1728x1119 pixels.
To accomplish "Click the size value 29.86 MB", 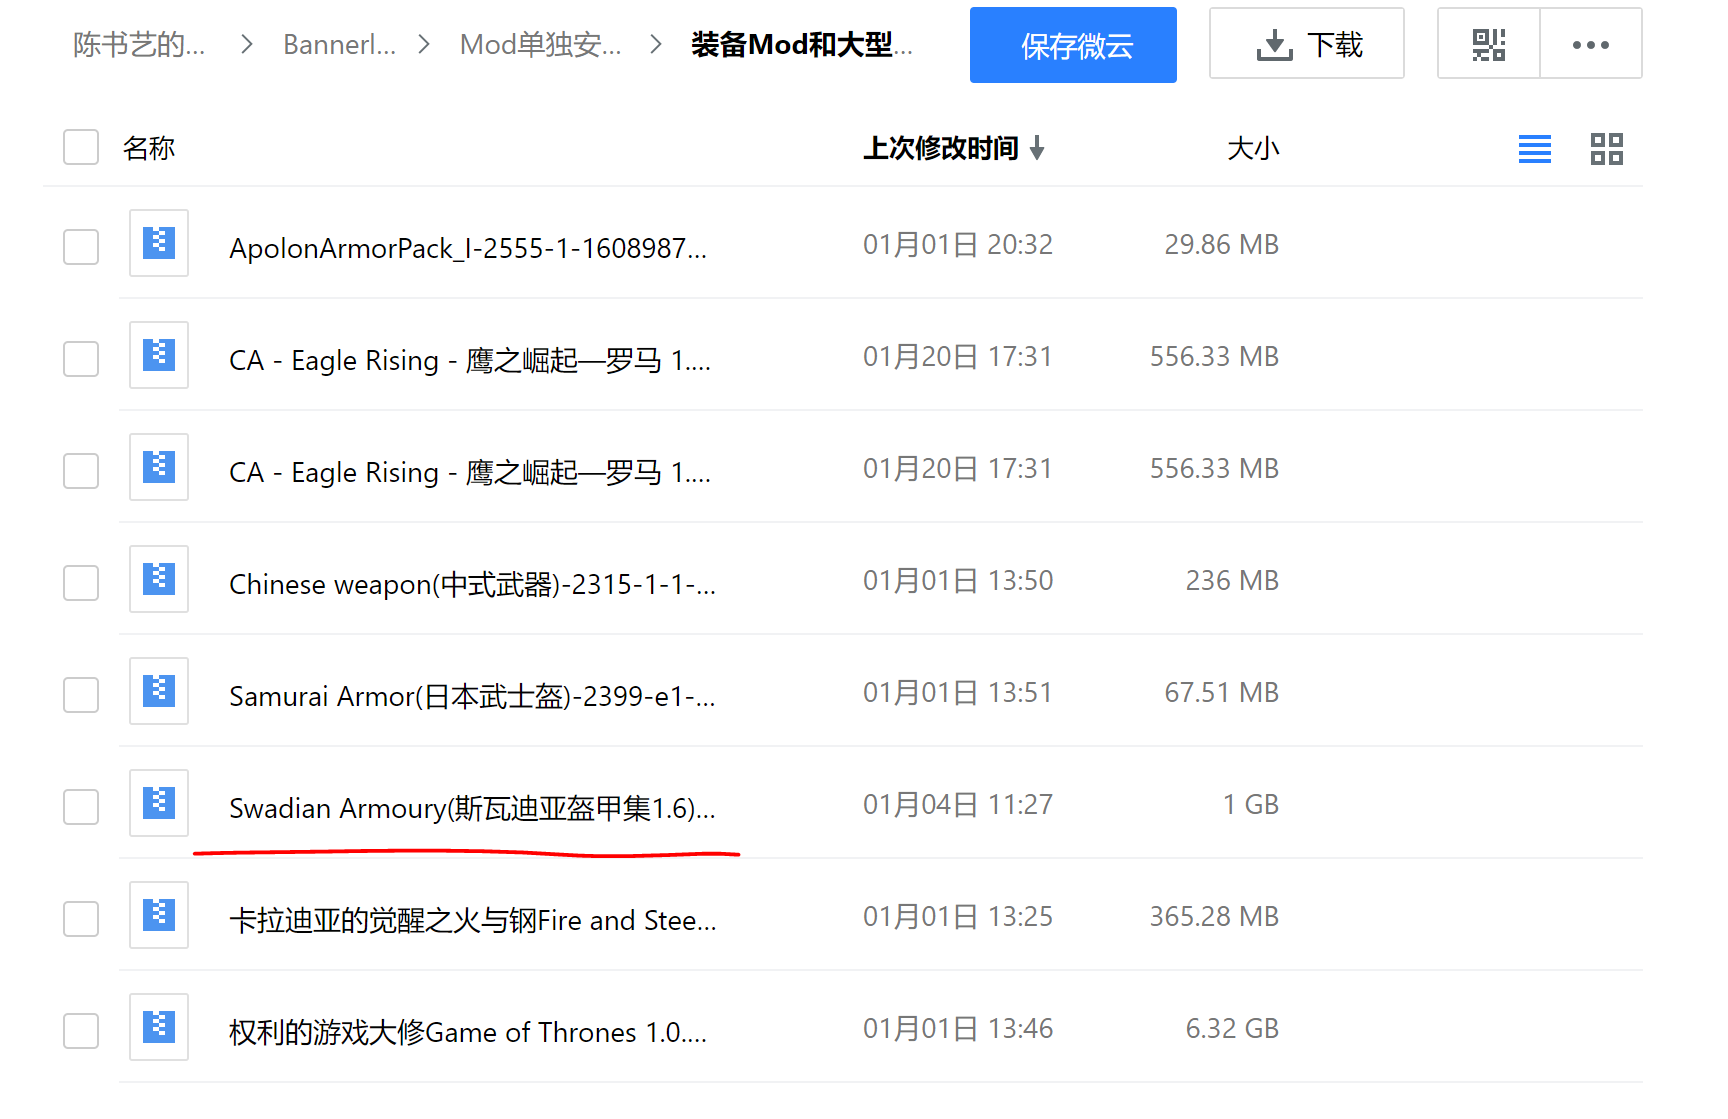I will point(1222,245).
